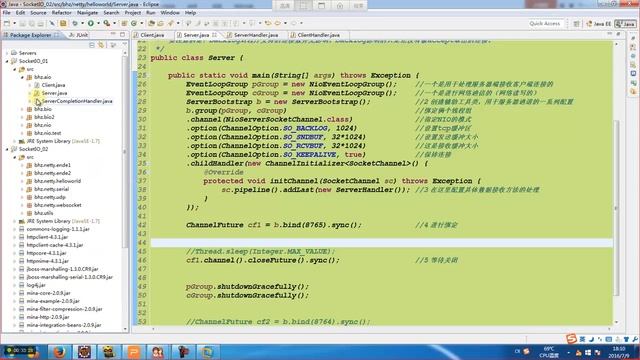Click the New Java Class icon

point(134,24)
